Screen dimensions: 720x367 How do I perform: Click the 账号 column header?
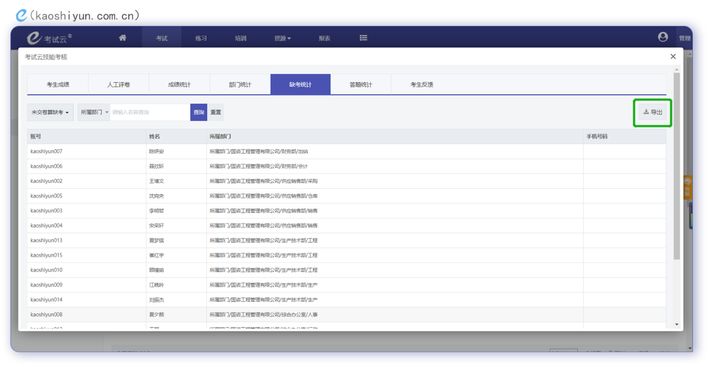(86, 136)
